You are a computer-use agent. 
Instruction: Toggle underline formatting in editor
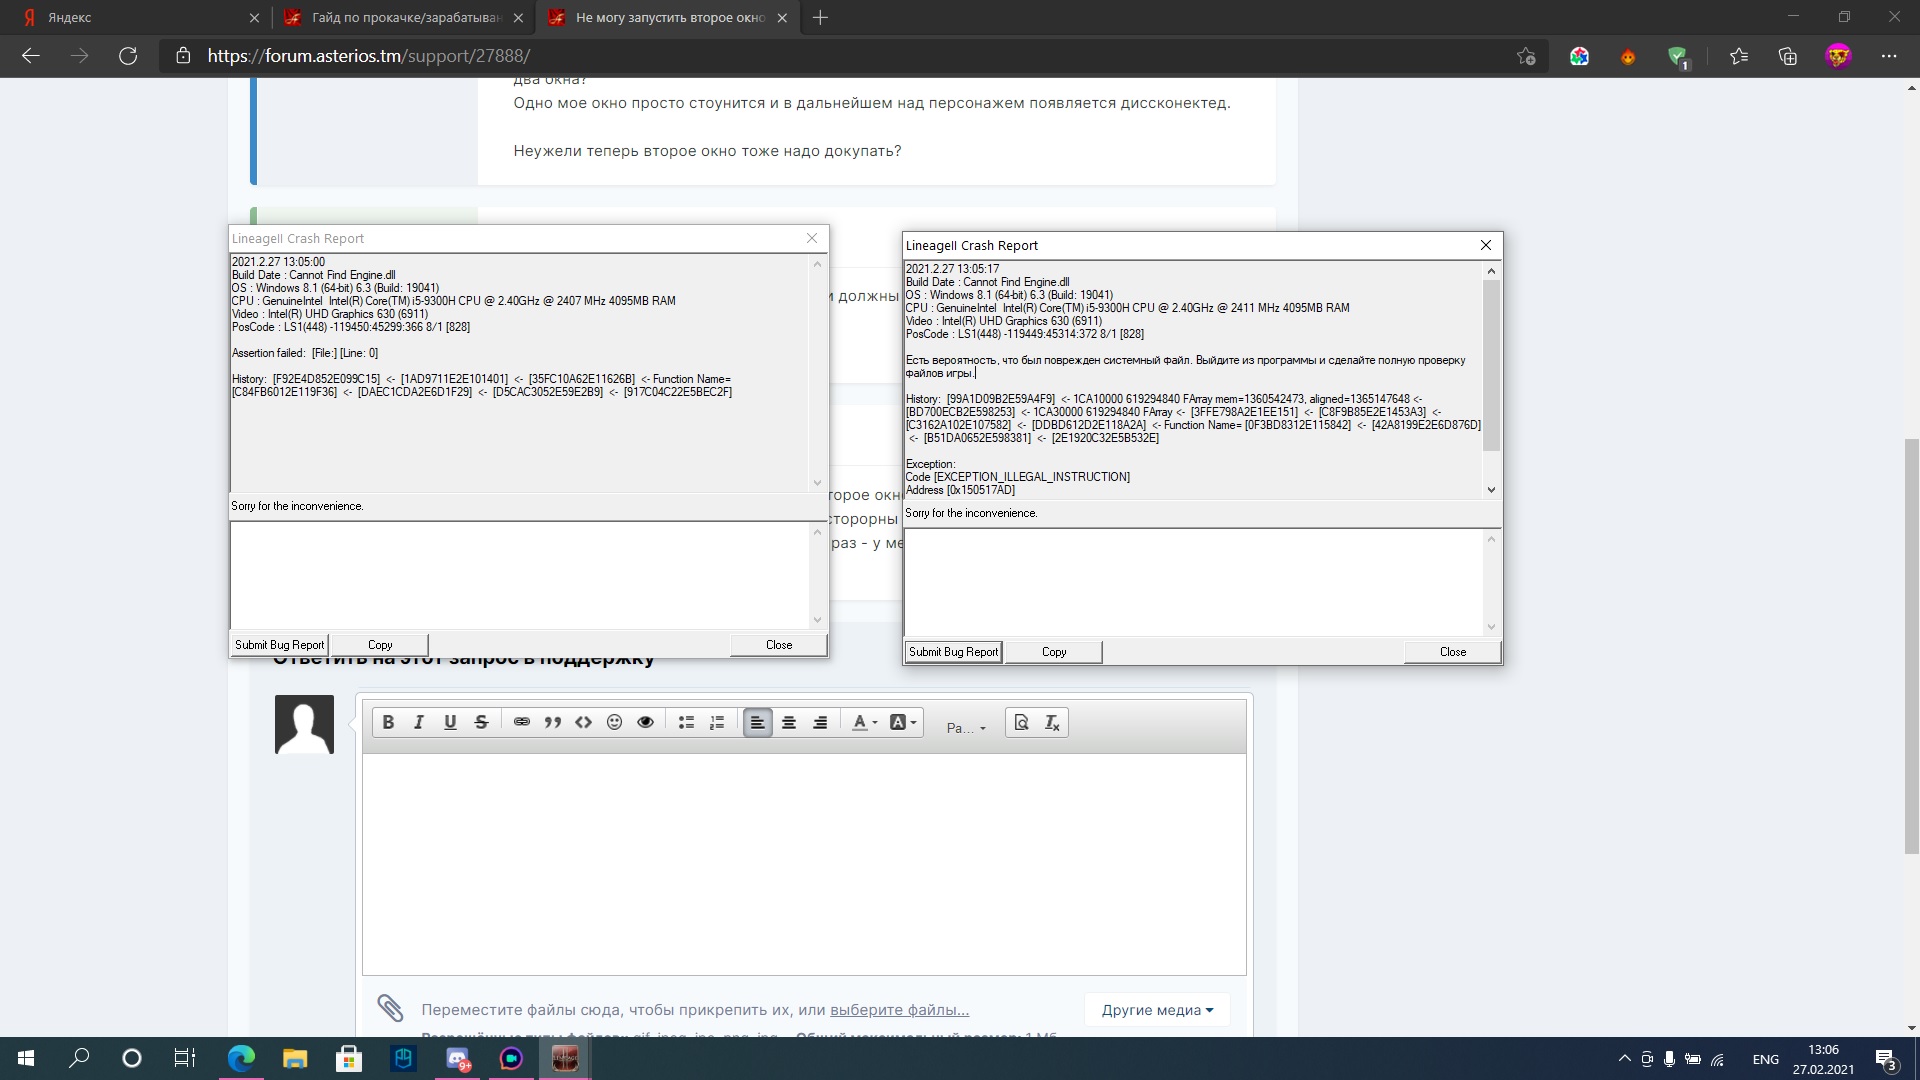click(450, 722)
